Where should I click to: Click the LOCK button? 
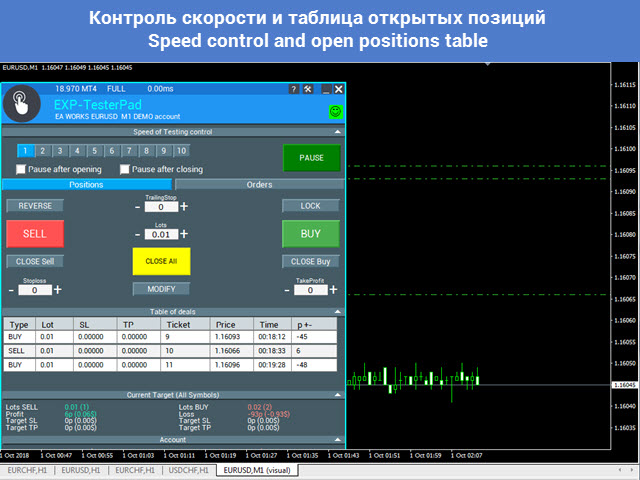point(311,206)
